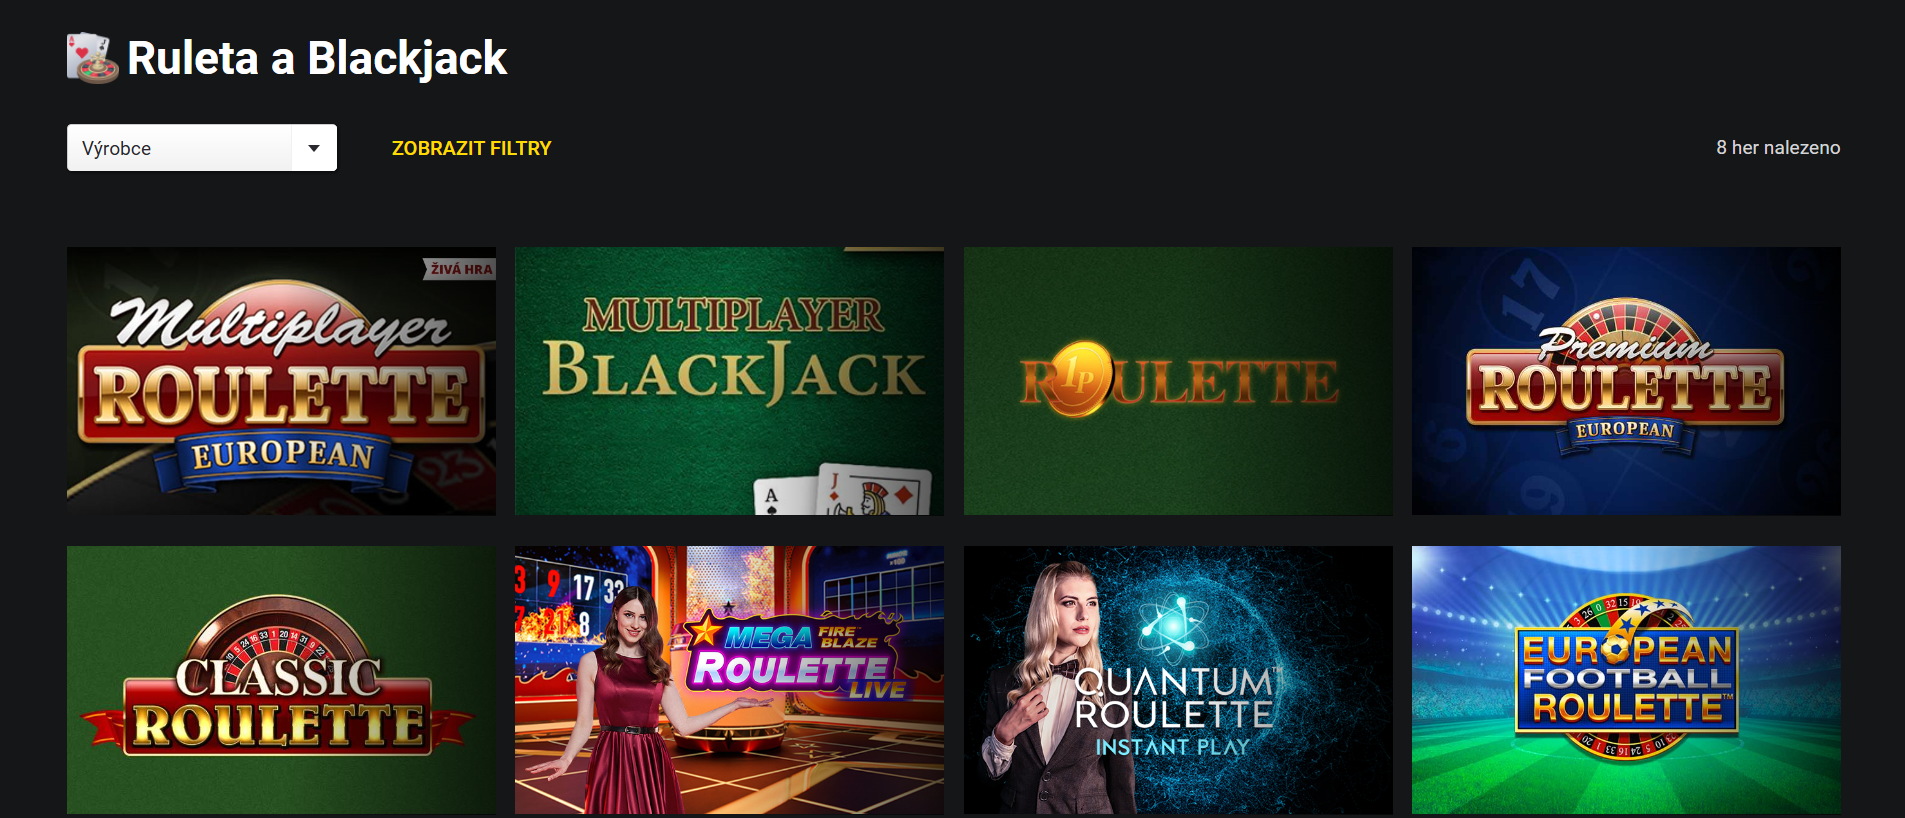The width and height of the screenshot is (1905, 818).
Task: Open Classic Roulette game
Action: (x=281, y=680)
